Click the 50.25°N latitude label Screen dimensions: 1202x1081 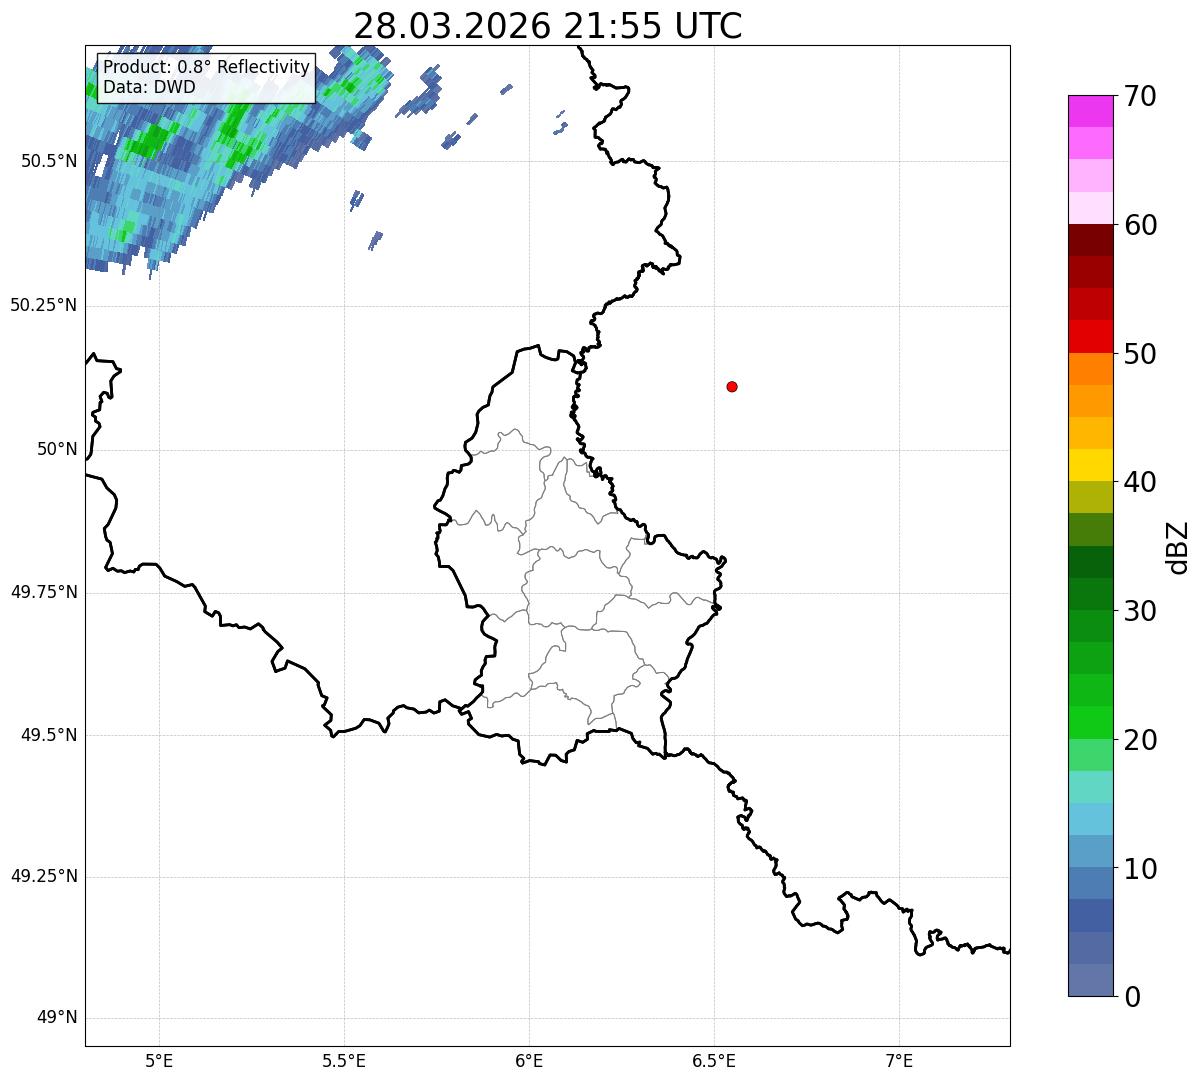tap(44, 305)
